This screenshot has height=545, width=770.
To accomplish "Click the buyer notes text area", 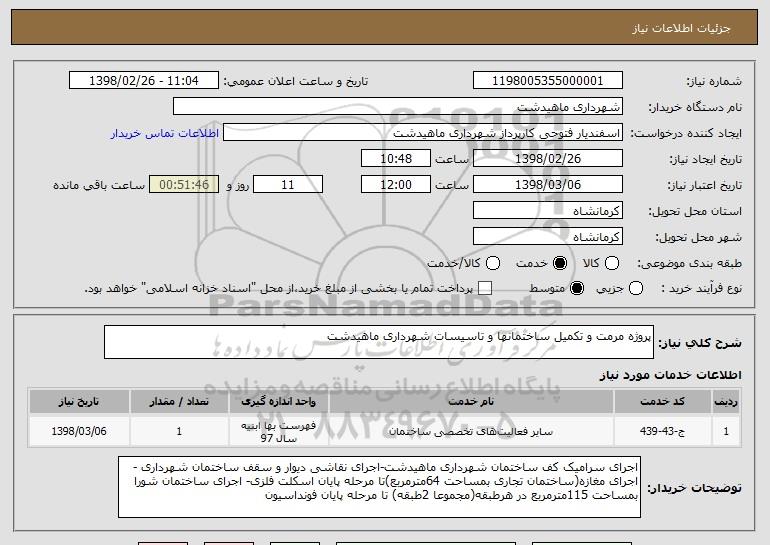I will tap(380, 487).
